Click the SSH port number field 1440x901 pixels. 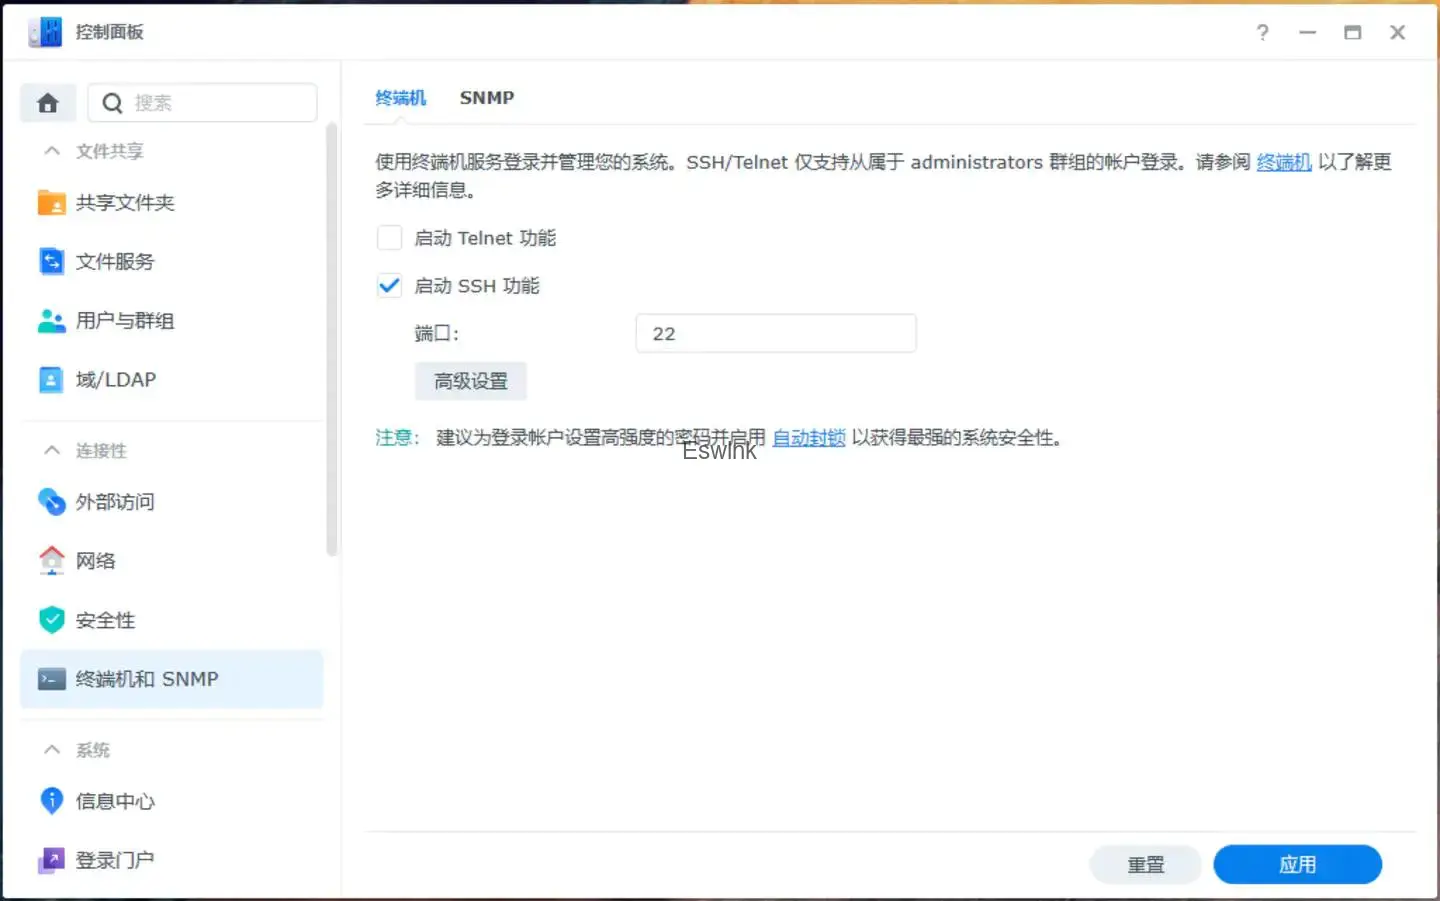775,334
